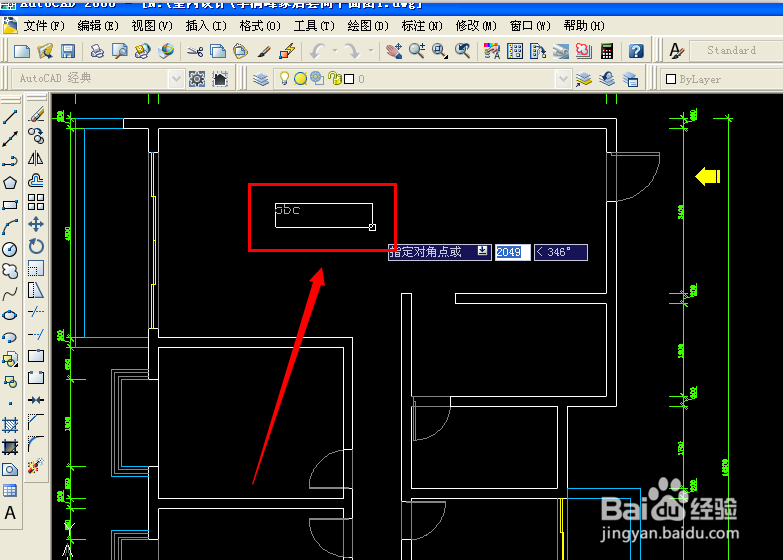Toggle layer 0 lock padlock icon
This screenshot has height=560, width=783.
[335, 79]
